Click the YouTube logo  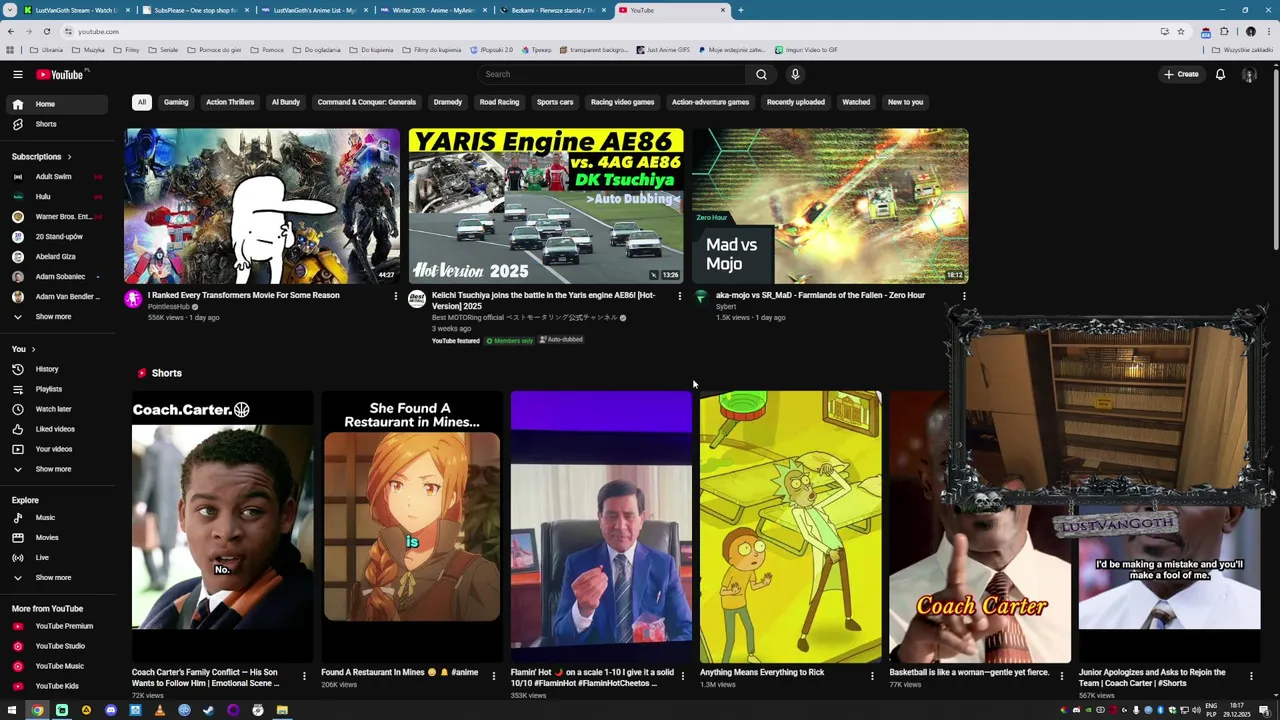coord(62,74)
